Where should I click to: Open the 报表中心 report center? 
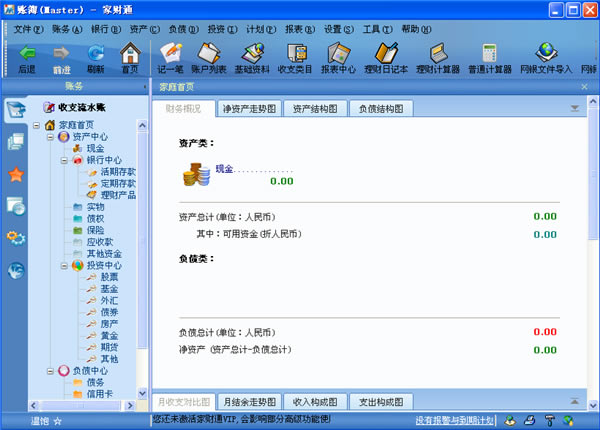tap(338, 58)
